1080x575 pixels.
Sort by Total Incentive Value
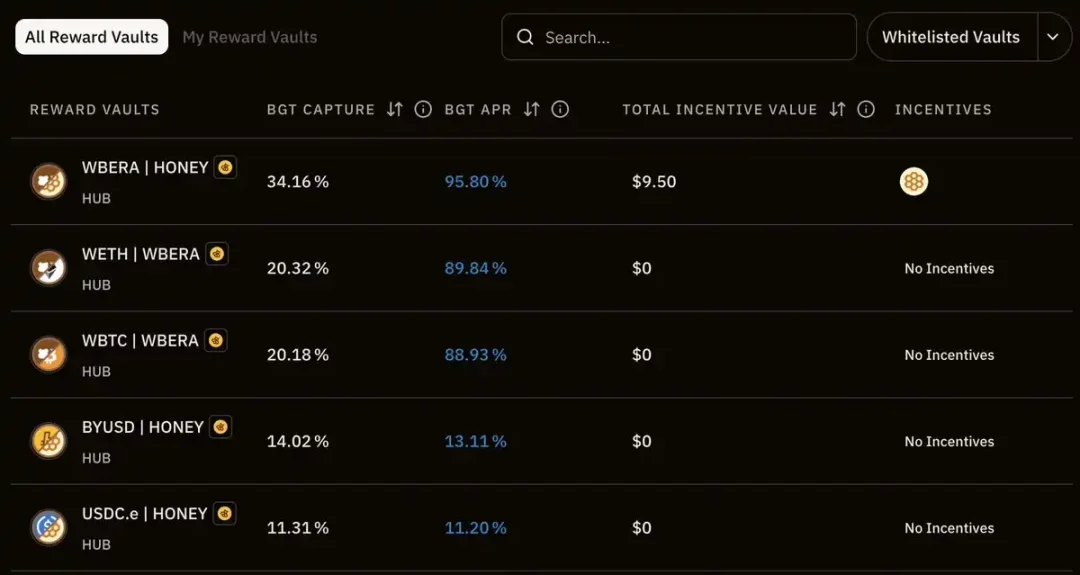[838, 109]
